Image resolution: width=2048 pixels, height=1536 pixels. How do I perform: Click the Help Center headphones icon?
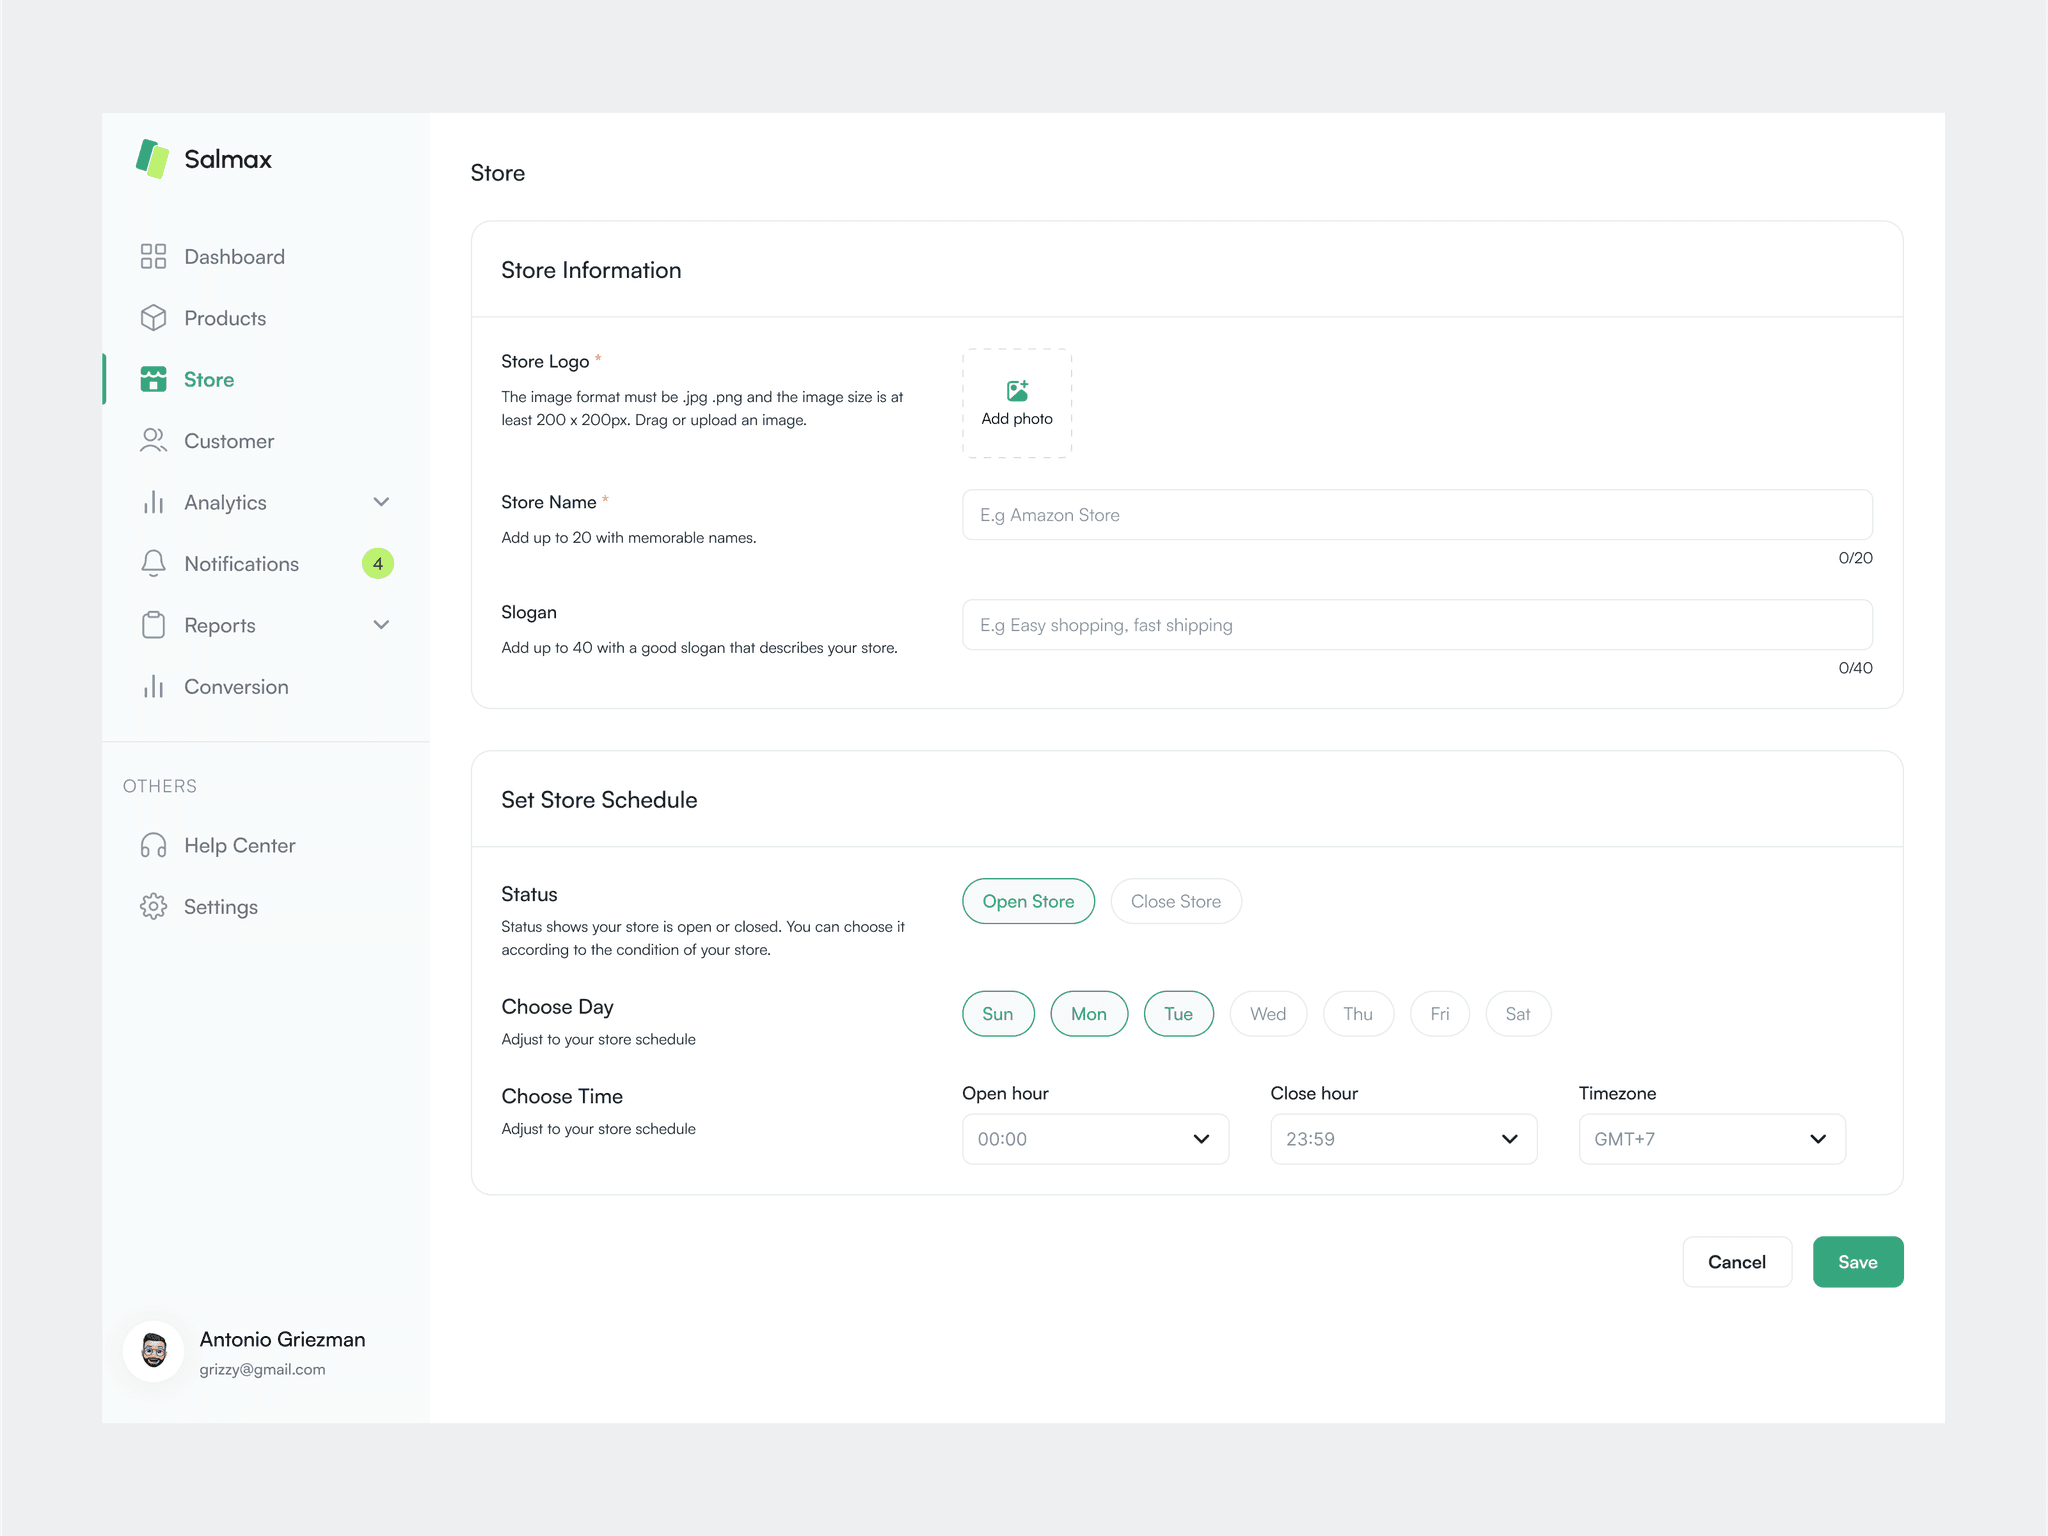coord(153,846)
